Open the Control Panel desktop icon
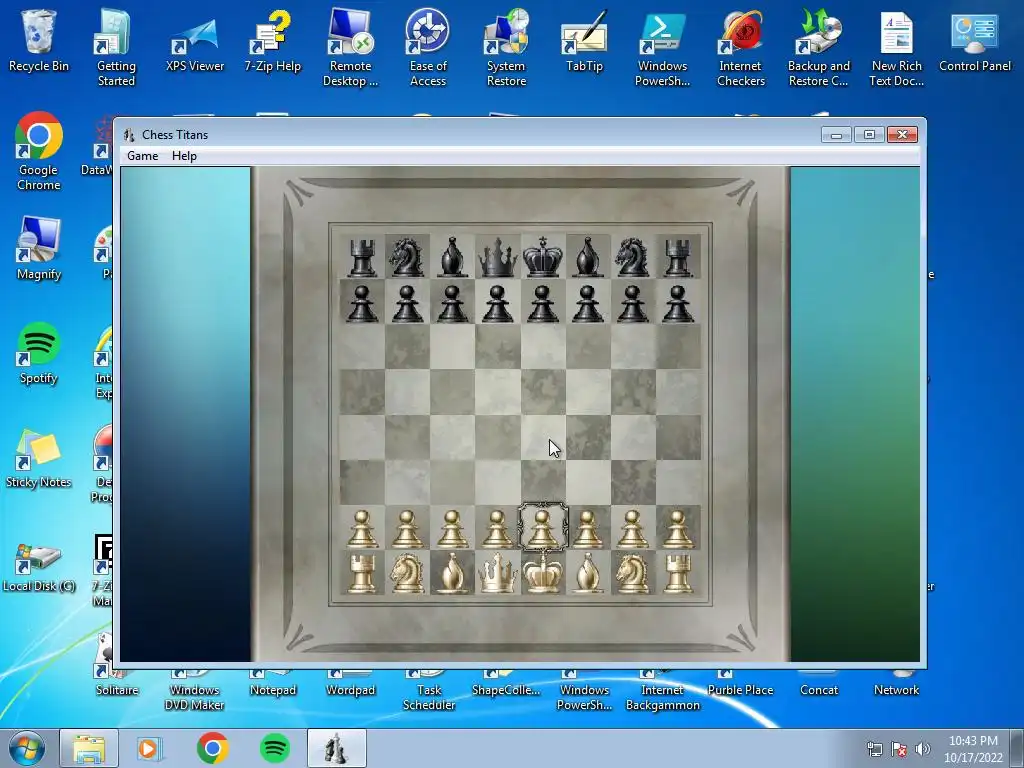 pyautogui.click(x=974, y=40)
